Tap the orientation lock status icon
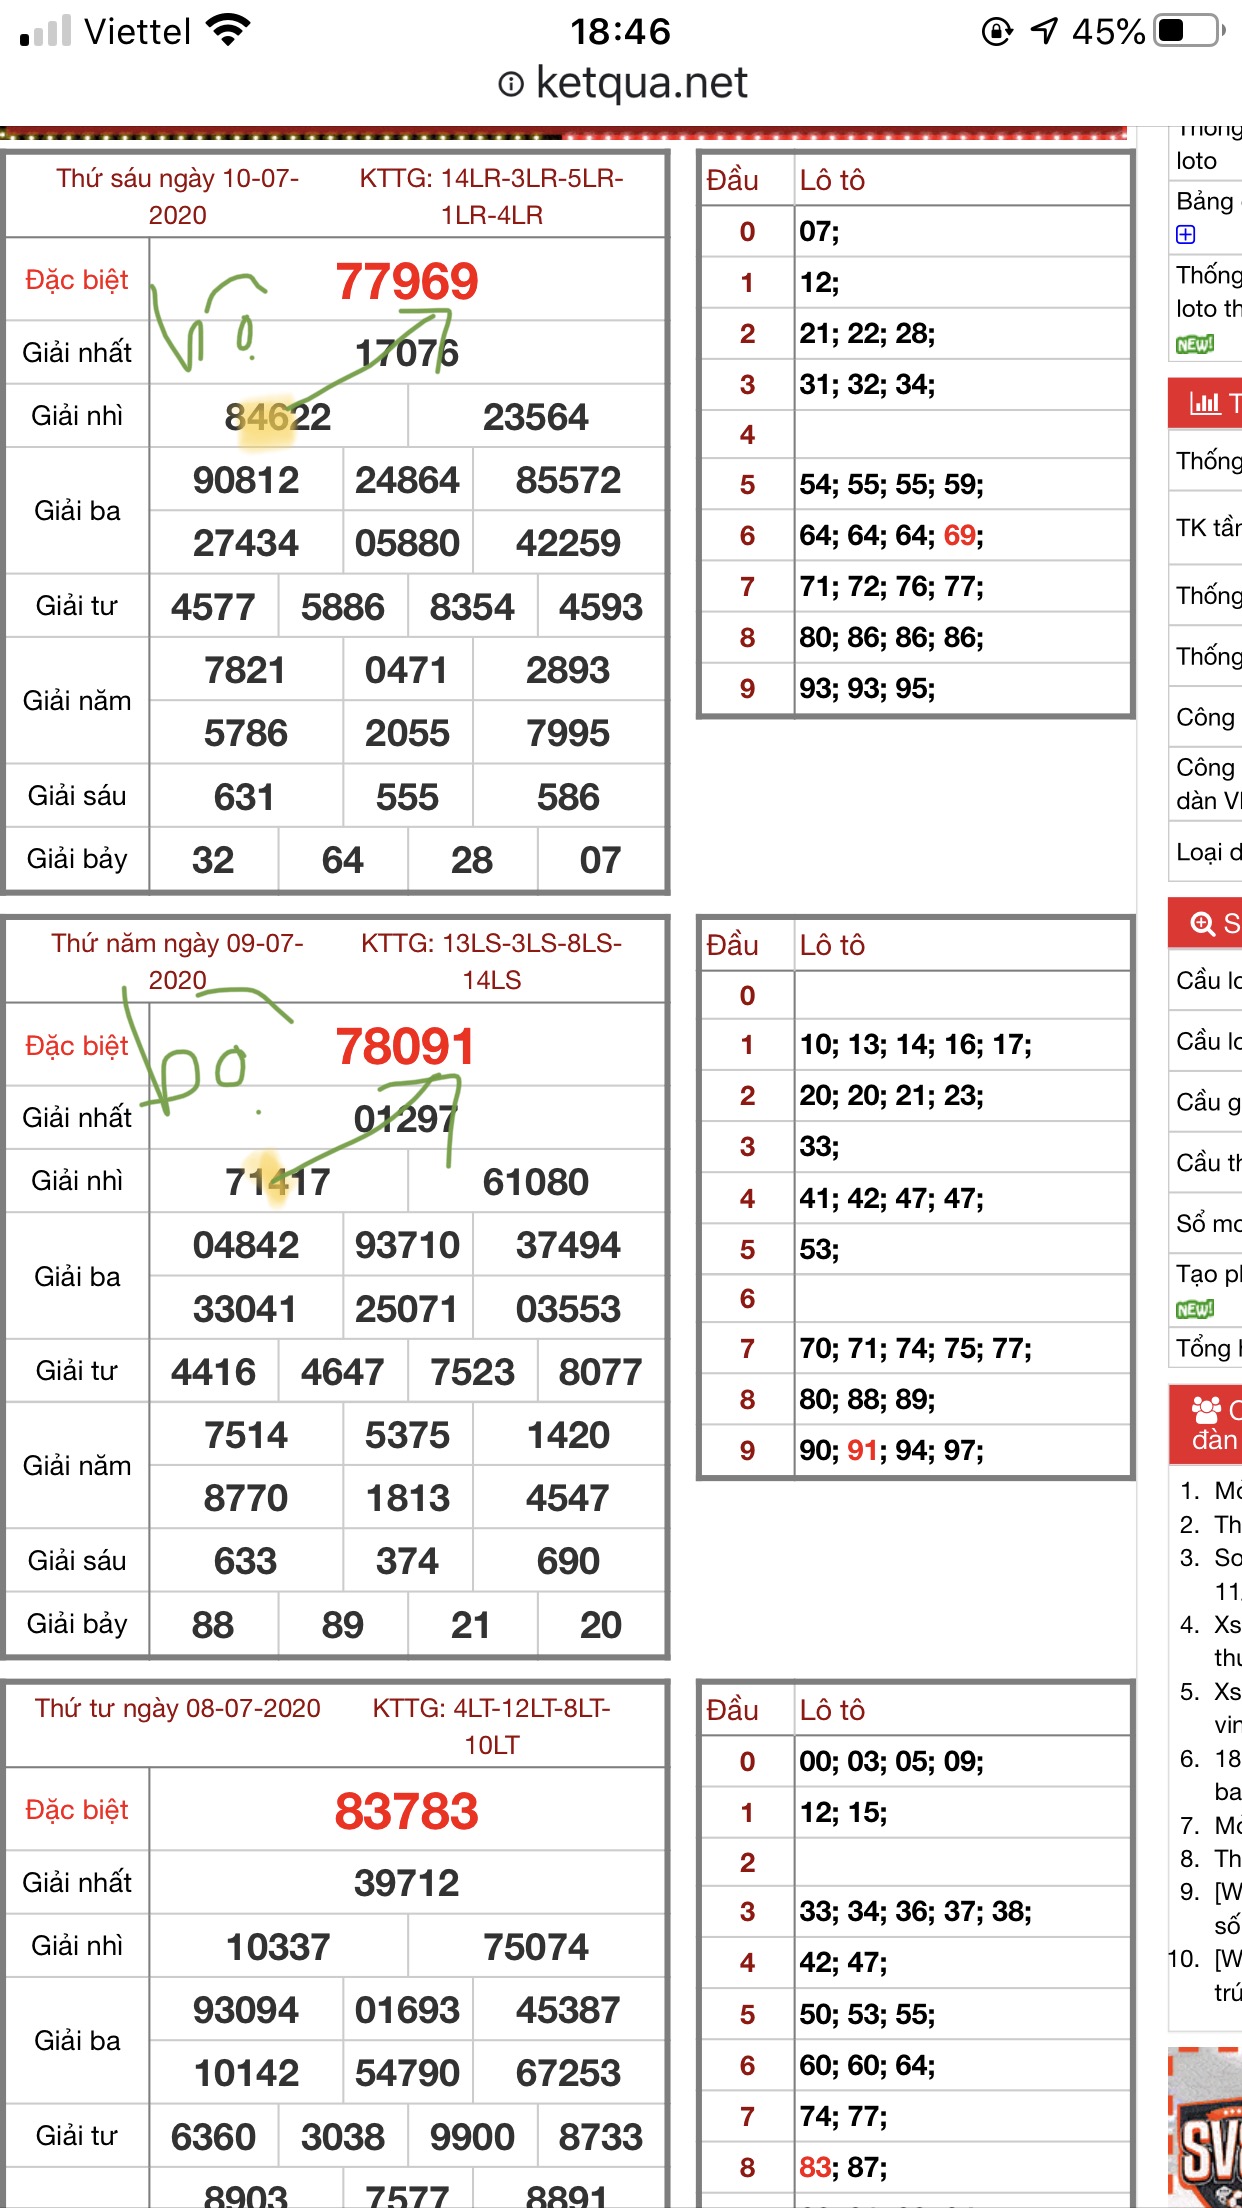 997,32
